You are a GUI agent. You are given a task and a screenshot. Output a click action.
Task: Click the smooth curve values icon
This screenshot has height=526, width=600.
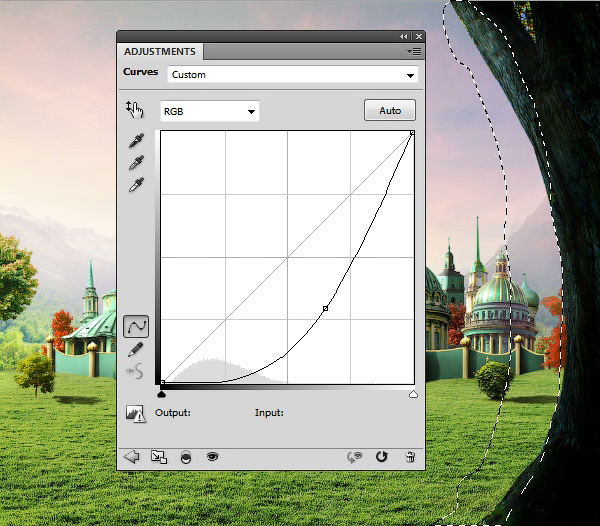point(135,371)
